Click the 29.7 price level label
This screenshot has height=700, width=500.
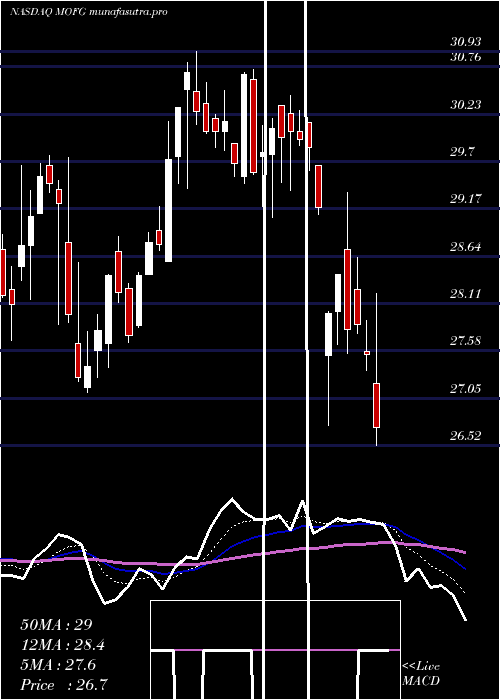(462, 152)
